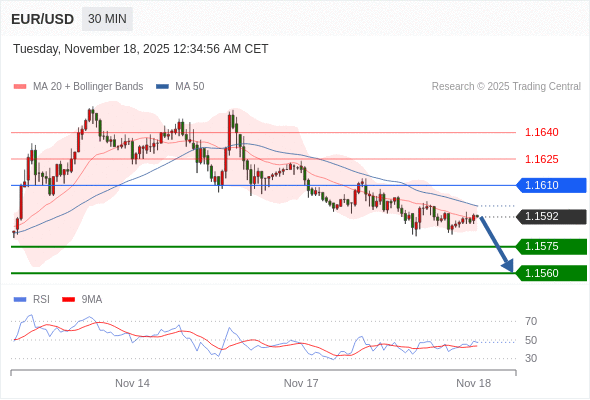The height and width of the screenshot is (400, 590).
Task: Click the 30 MIN timeframe badge
Action: coord(107,19)
